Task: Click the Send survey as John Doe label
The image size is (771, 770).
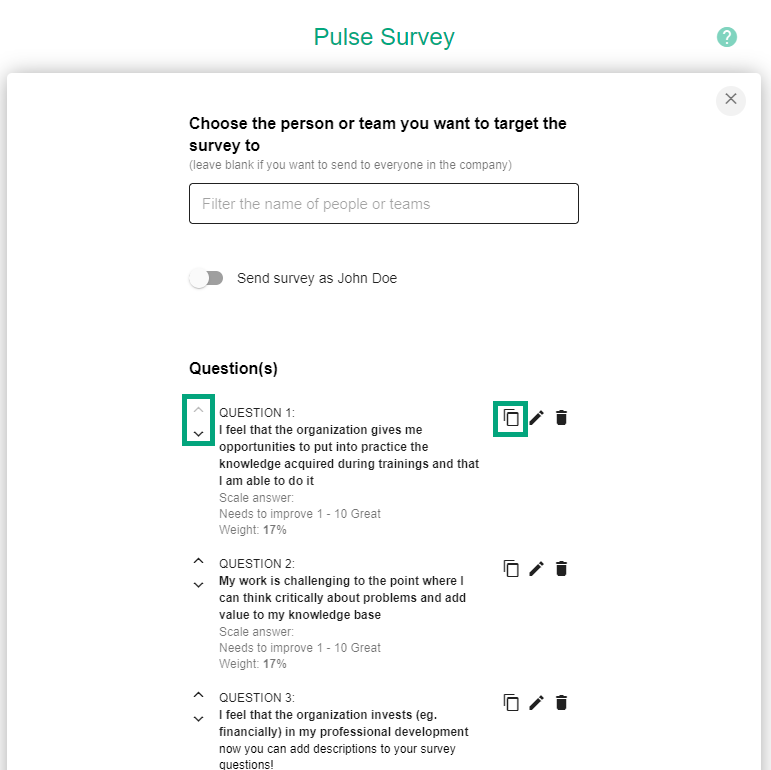Action: [317, 278]
